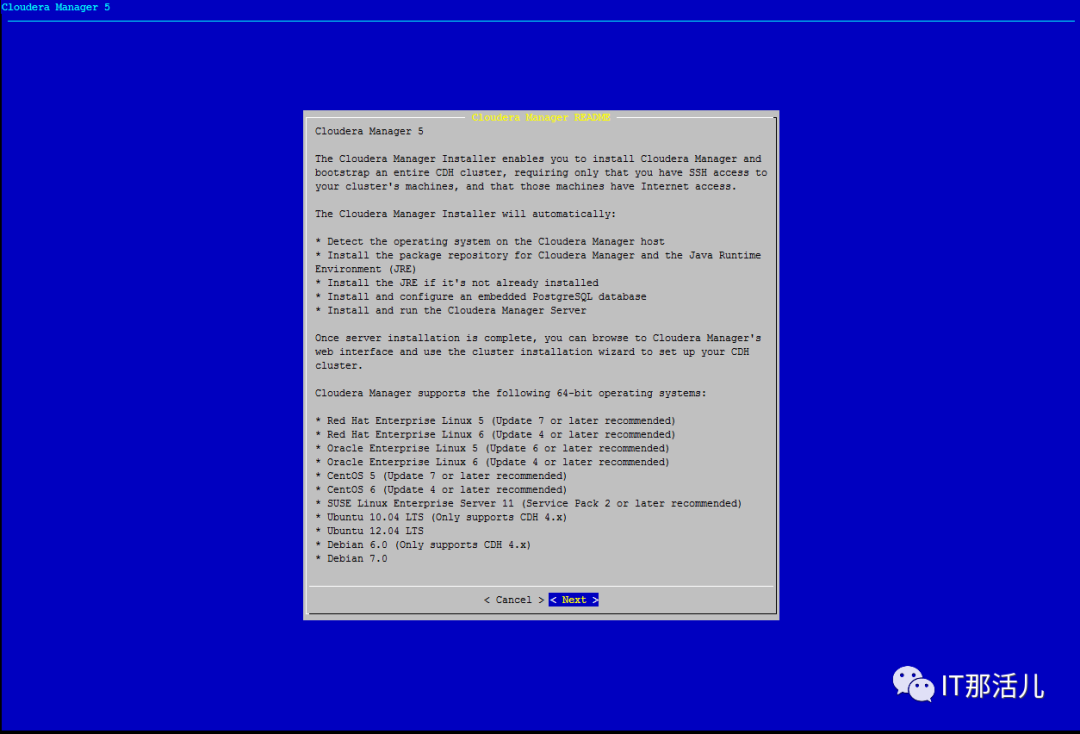Click 'Ubuntu 10.04 LTS' entry
The image size is (1080, 734).
click(441, 517)
